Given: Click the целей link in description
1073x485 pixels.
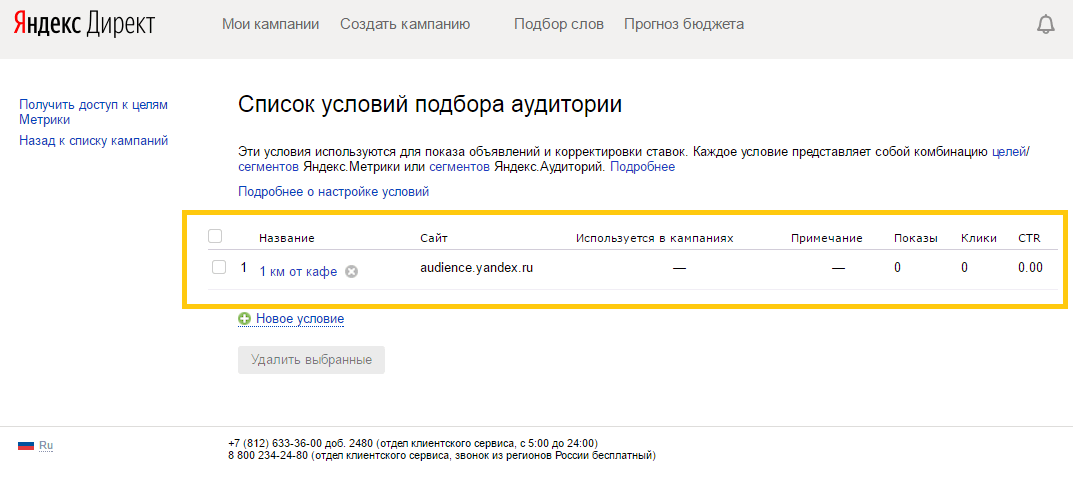Looking at the screenshot, I should click(1009, 152).
